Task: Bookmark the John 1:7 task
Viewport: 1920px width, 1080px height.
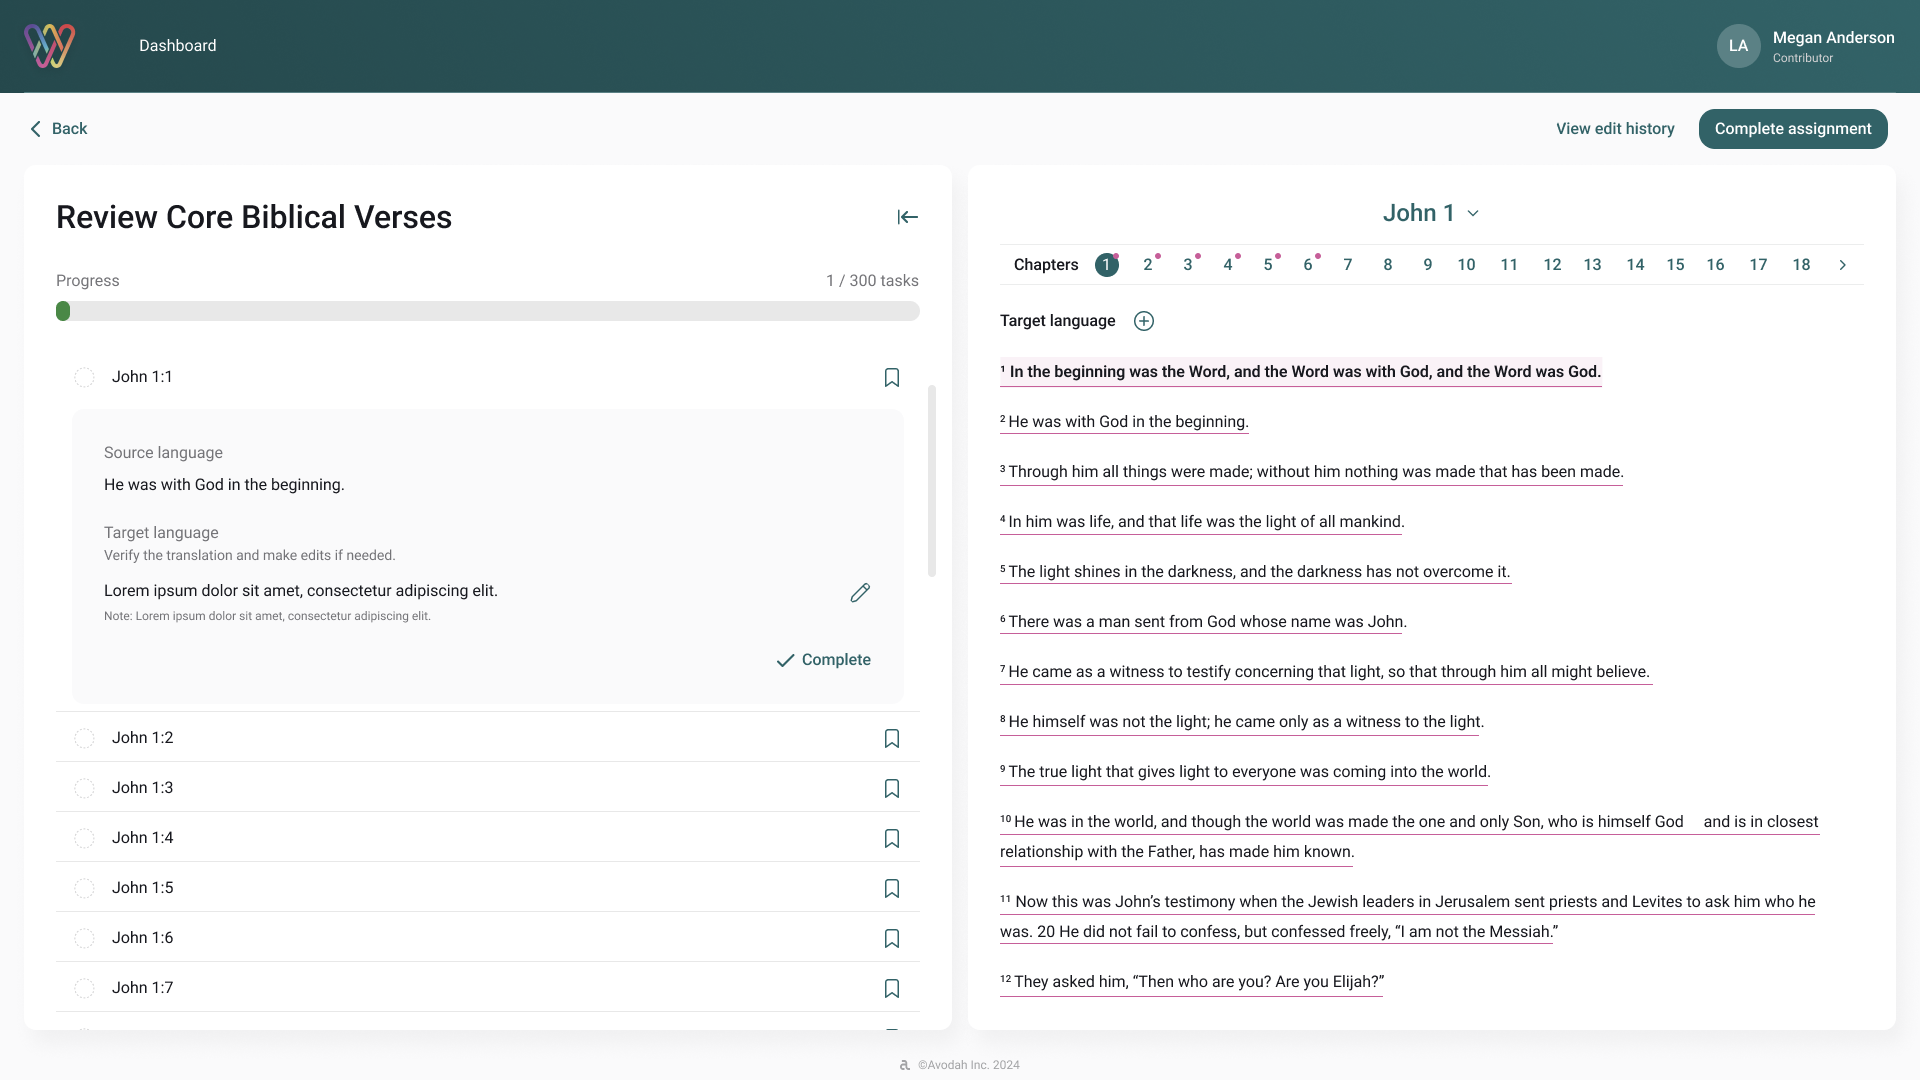Action: point(892,988)
